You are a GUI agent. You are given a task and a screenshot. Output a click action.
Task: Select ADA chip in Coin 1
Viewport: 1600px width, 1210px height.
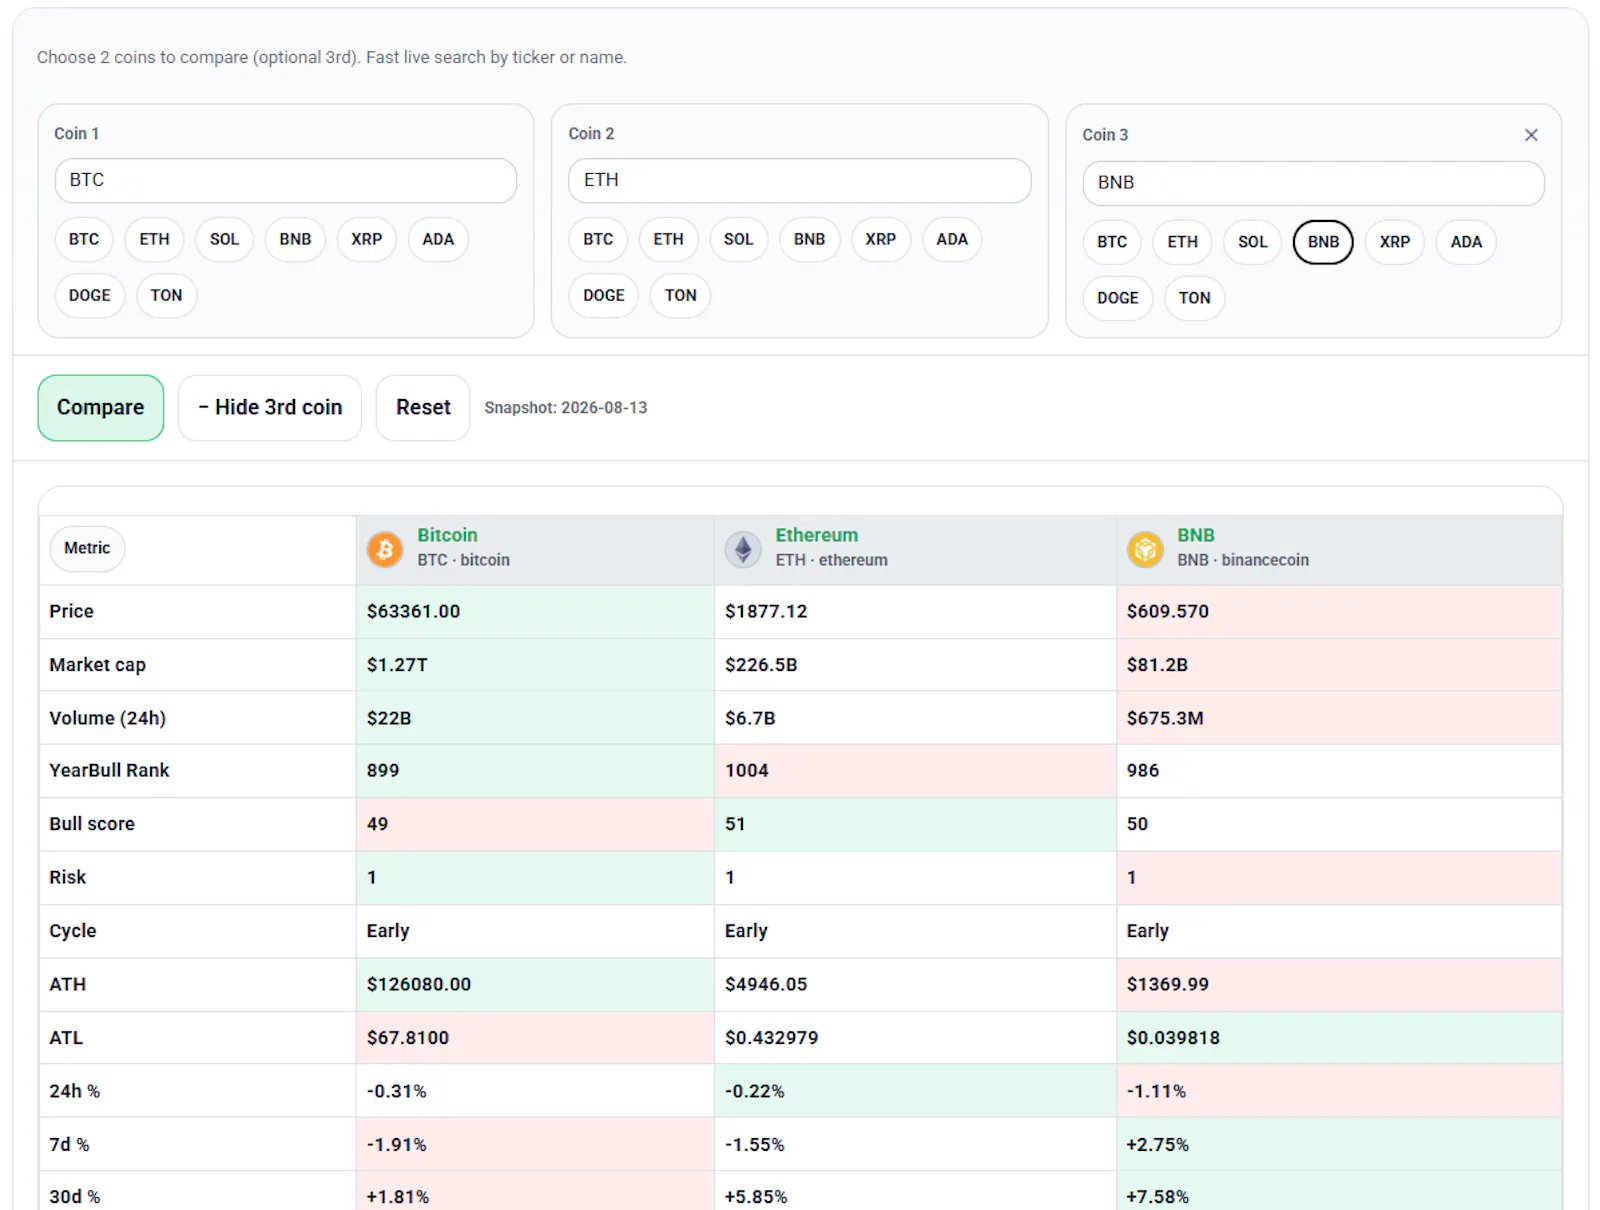(438, 240)
